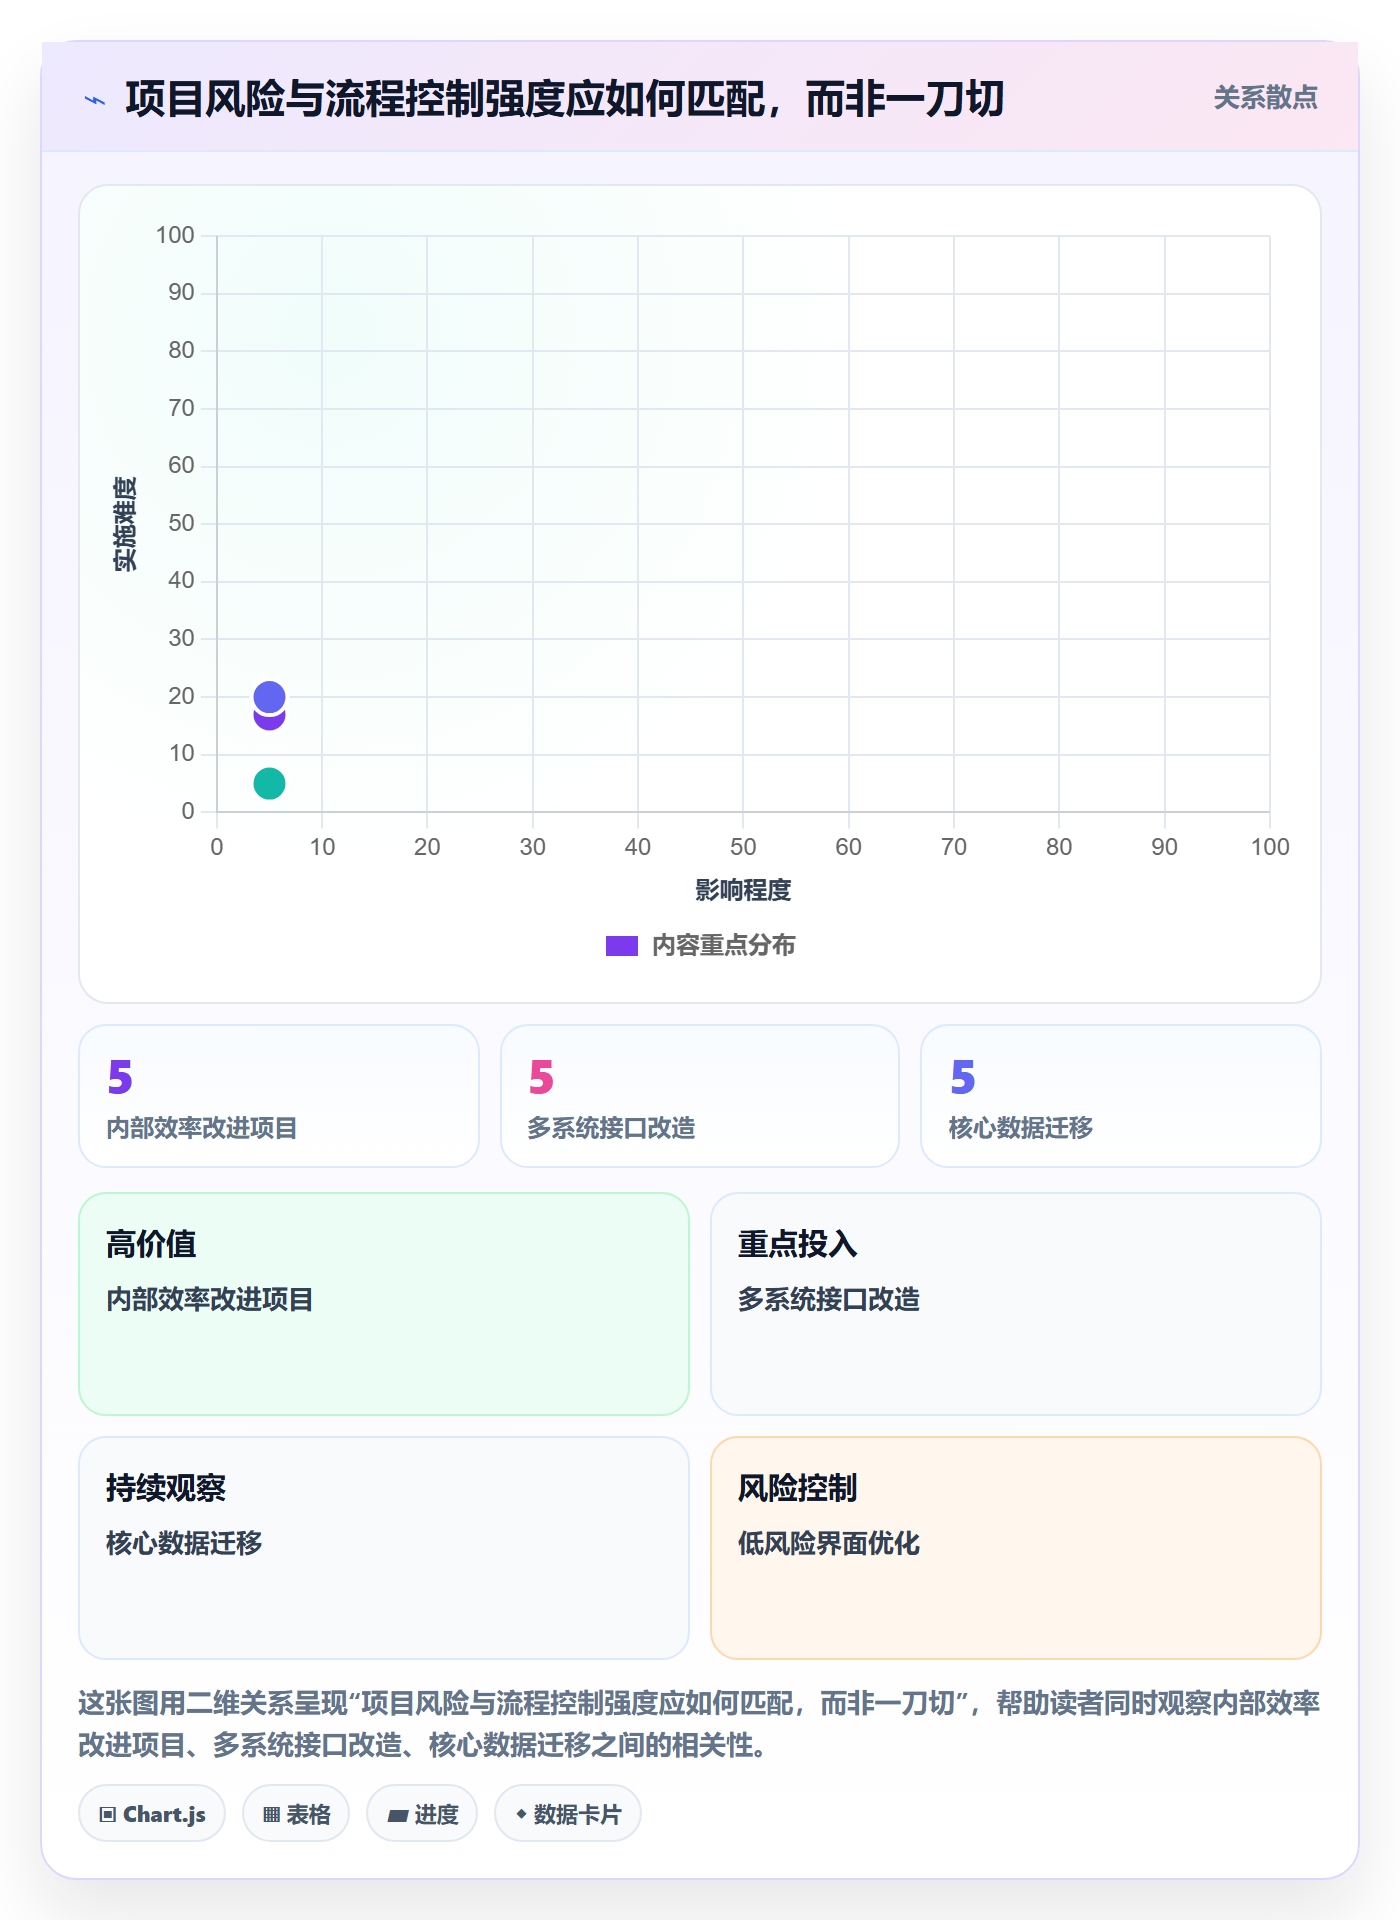Click the 实施难度 y-axis title
The width and height of the screenshot is (1400, 1920).
tap(125, 523)
